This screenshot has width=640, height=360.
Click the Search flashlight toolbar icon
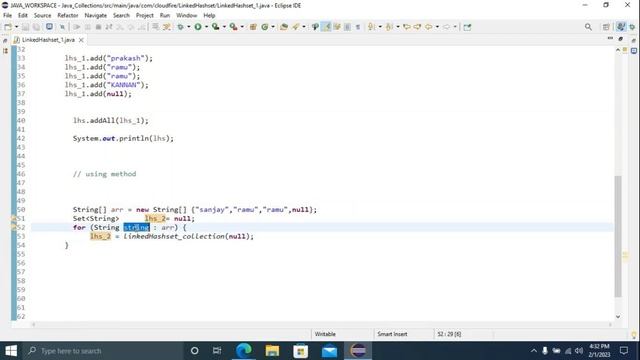point(296,27)
